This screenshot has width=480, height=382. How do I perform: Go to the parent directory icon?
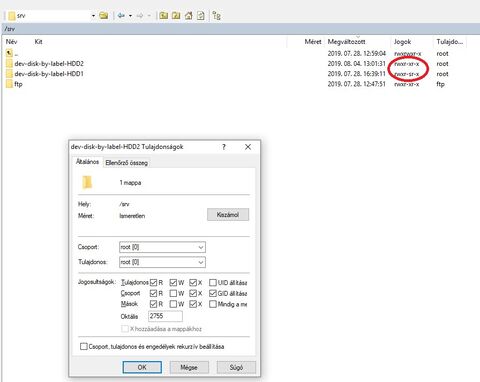click(163, 15)
